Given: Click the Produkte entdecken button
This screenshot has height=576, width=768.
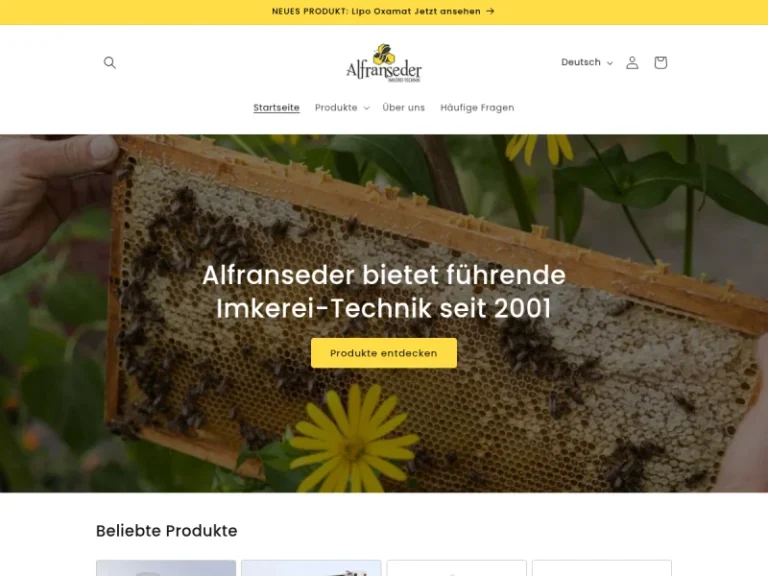Looking at the screenshot, I should point(384,353).
